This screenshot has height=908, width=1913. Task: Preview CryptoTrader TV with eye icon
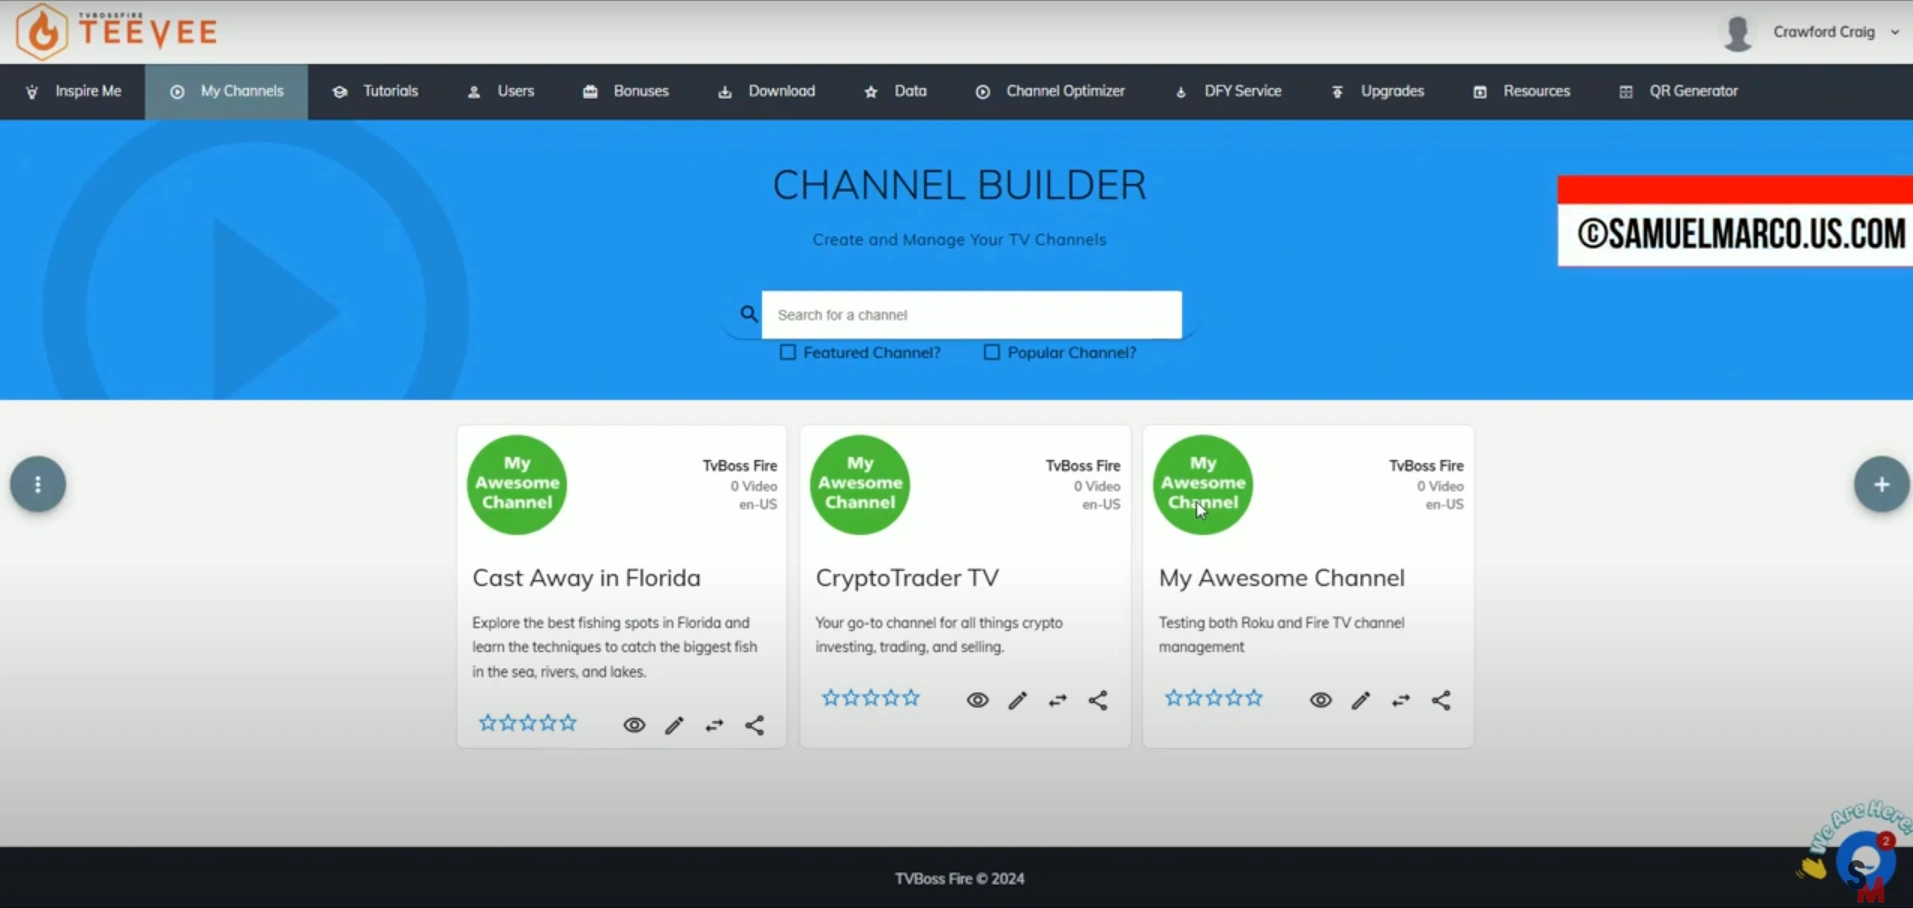point(978,700)
